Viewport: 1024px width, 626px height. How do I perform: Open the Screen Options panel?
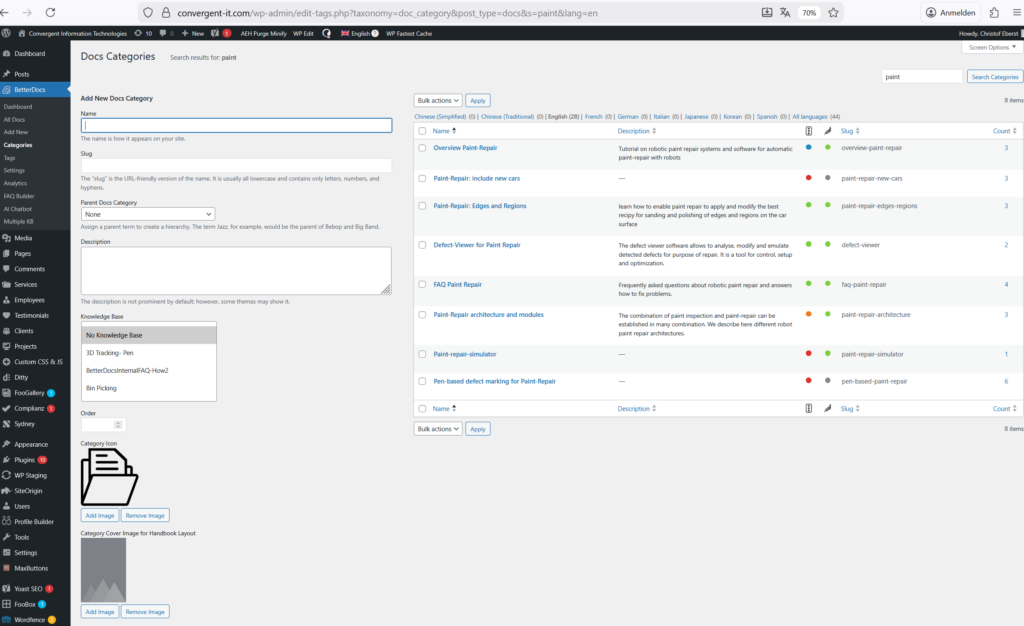(991, 47)
